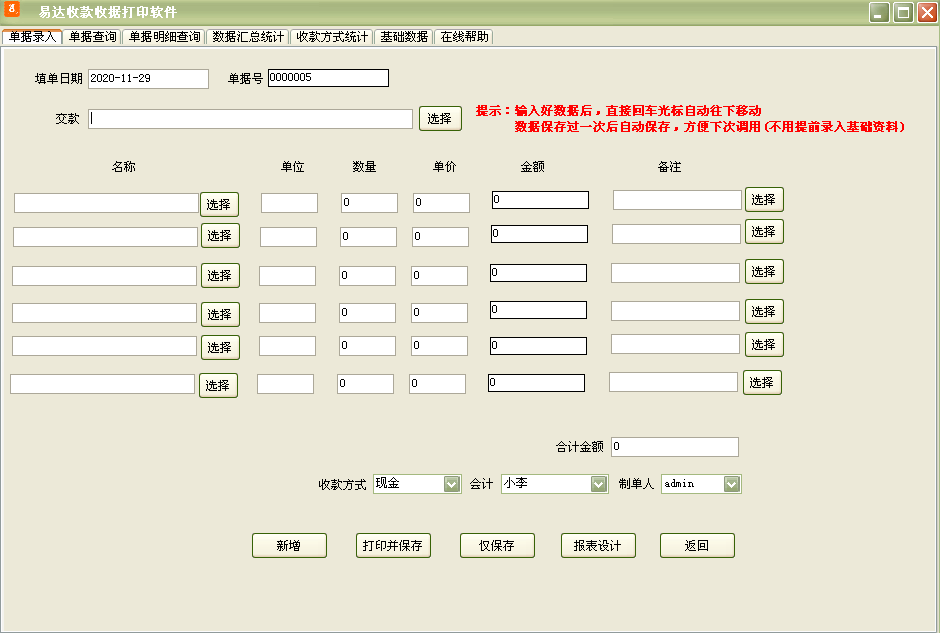Click the application logo icon in title bar
Image resolution: width=940 pixels, height=633 pixels.
(13, 10)
